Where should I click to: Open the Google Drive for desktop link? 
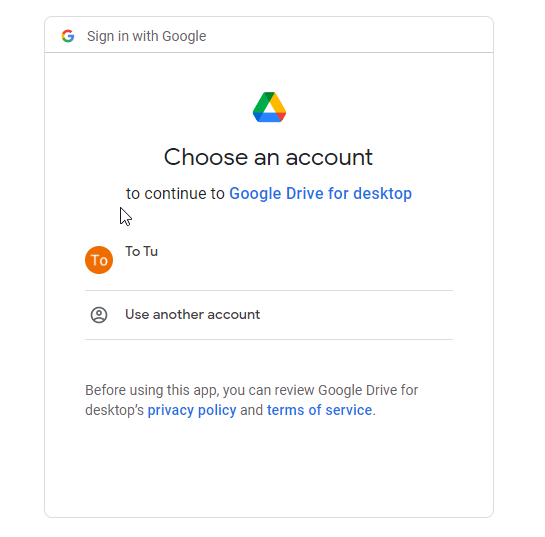[x=320, y=194]
